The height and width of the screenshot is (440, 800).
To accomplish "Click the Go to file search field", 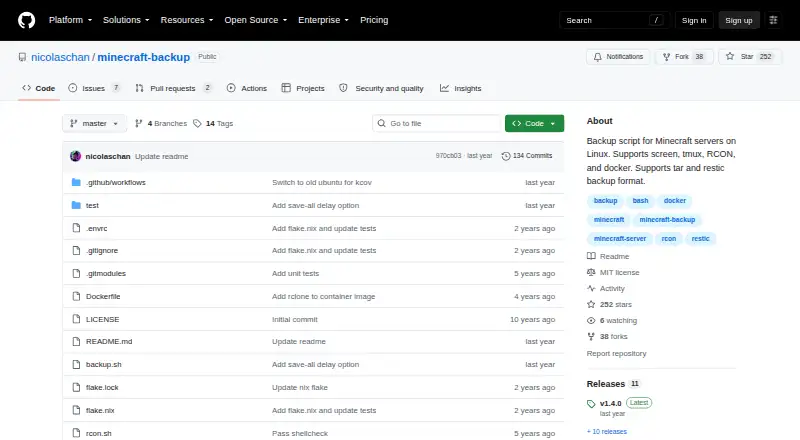I will pyautogui.click(x=437, y=124).
